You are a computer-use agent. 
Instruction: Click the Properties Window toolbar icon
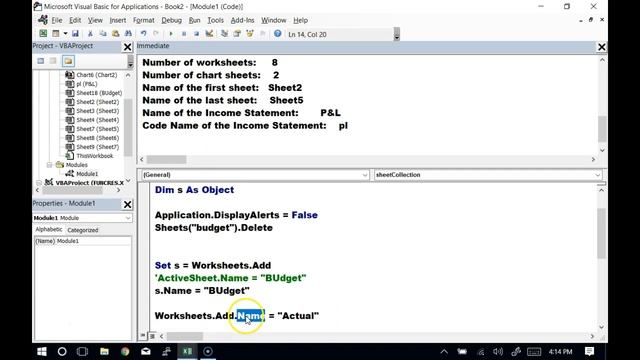(x=237, y=34)
